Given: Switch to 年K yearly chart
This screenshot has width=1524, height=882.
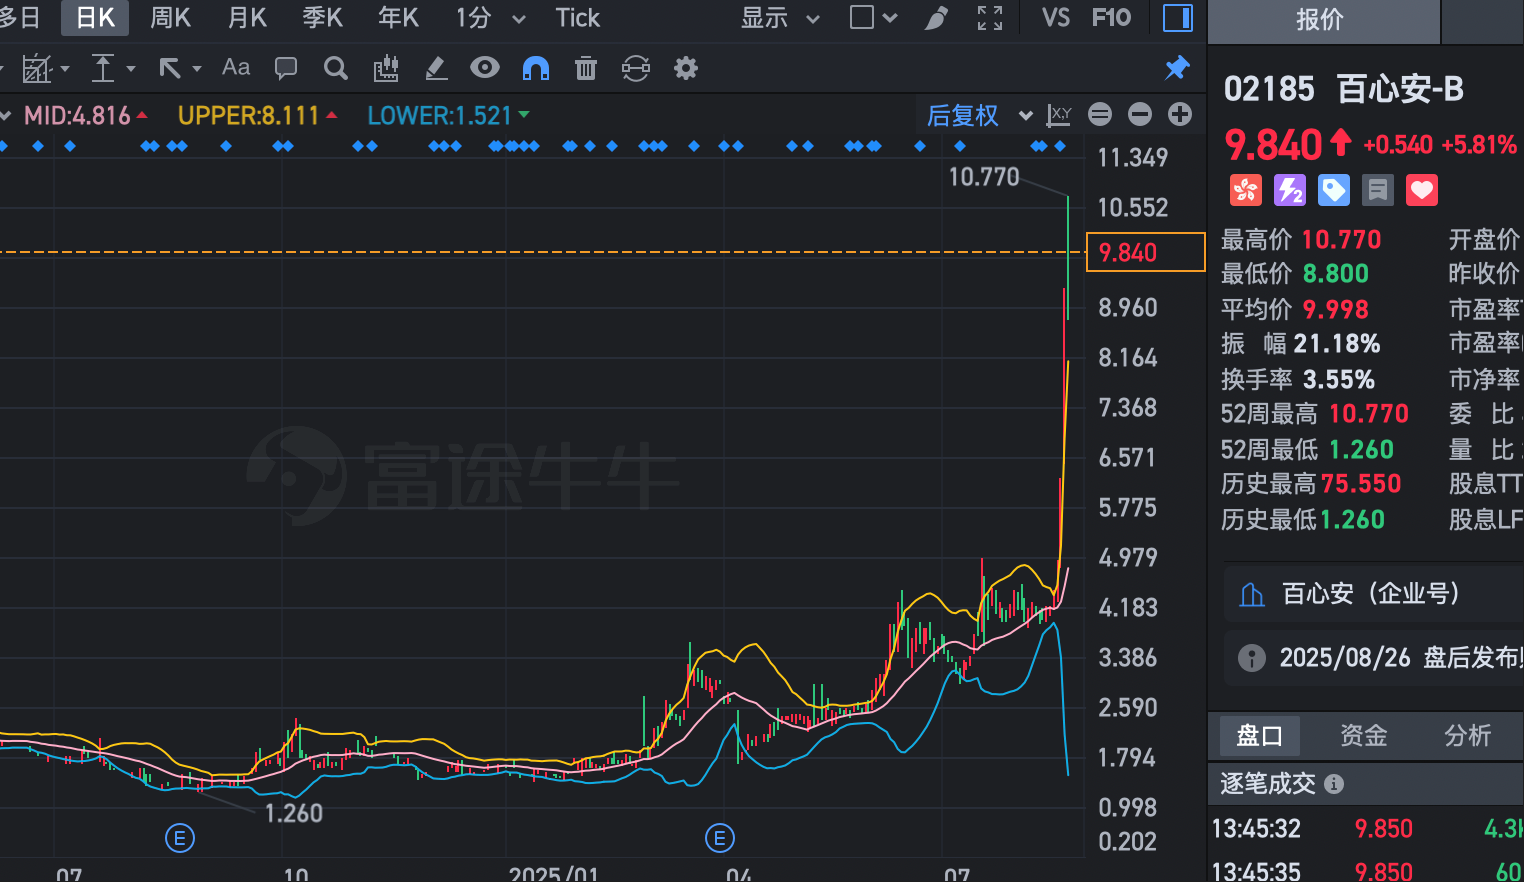Looking at the screenshot, I should [398, 18].
